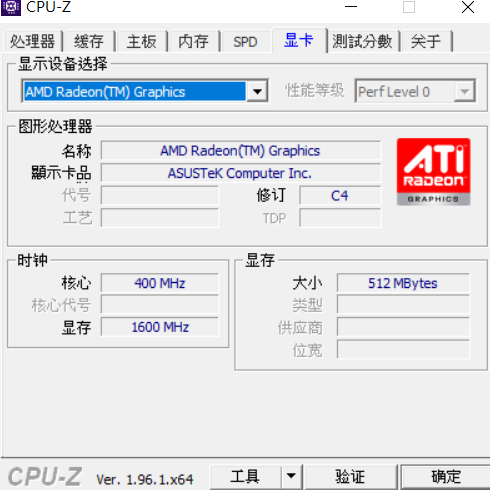Click the 图形处理器 group title
490x490 pixels.
55,126
